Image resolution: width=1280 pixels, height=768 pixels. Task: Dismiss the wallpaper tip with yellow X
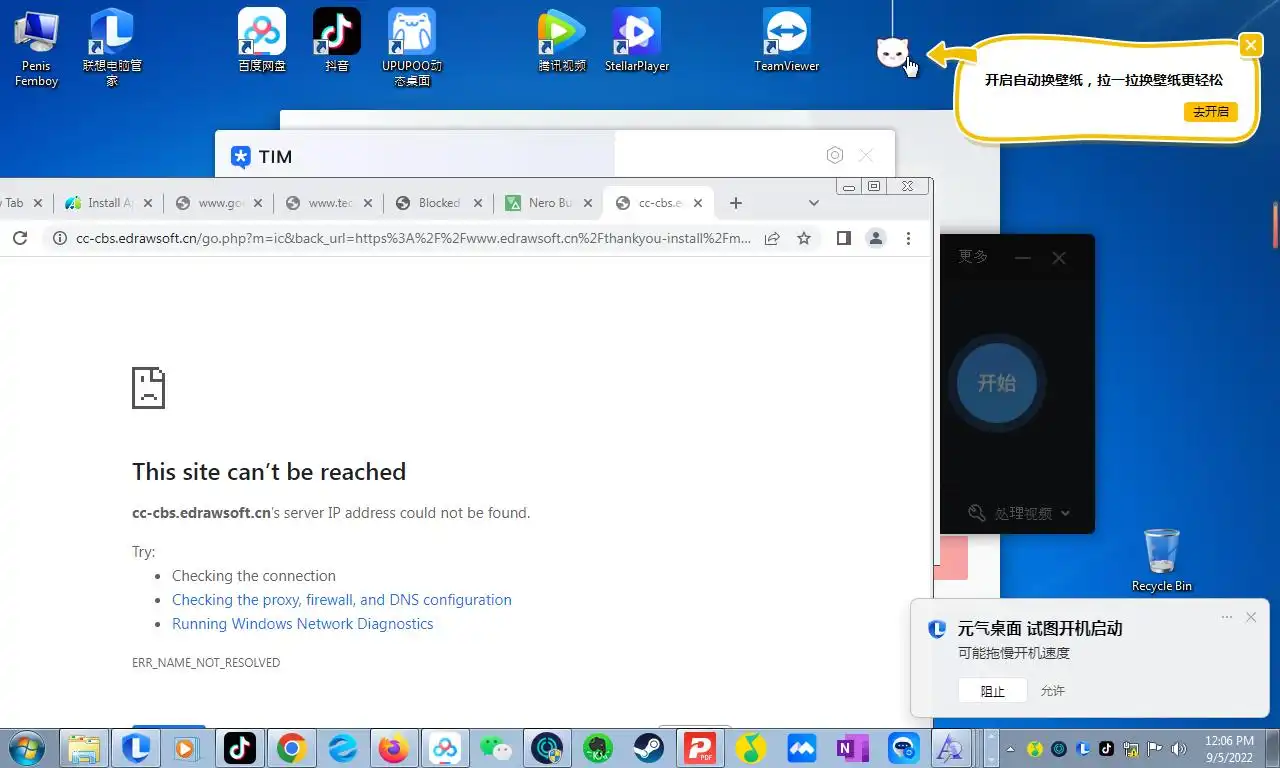(x=1250, y=44)
